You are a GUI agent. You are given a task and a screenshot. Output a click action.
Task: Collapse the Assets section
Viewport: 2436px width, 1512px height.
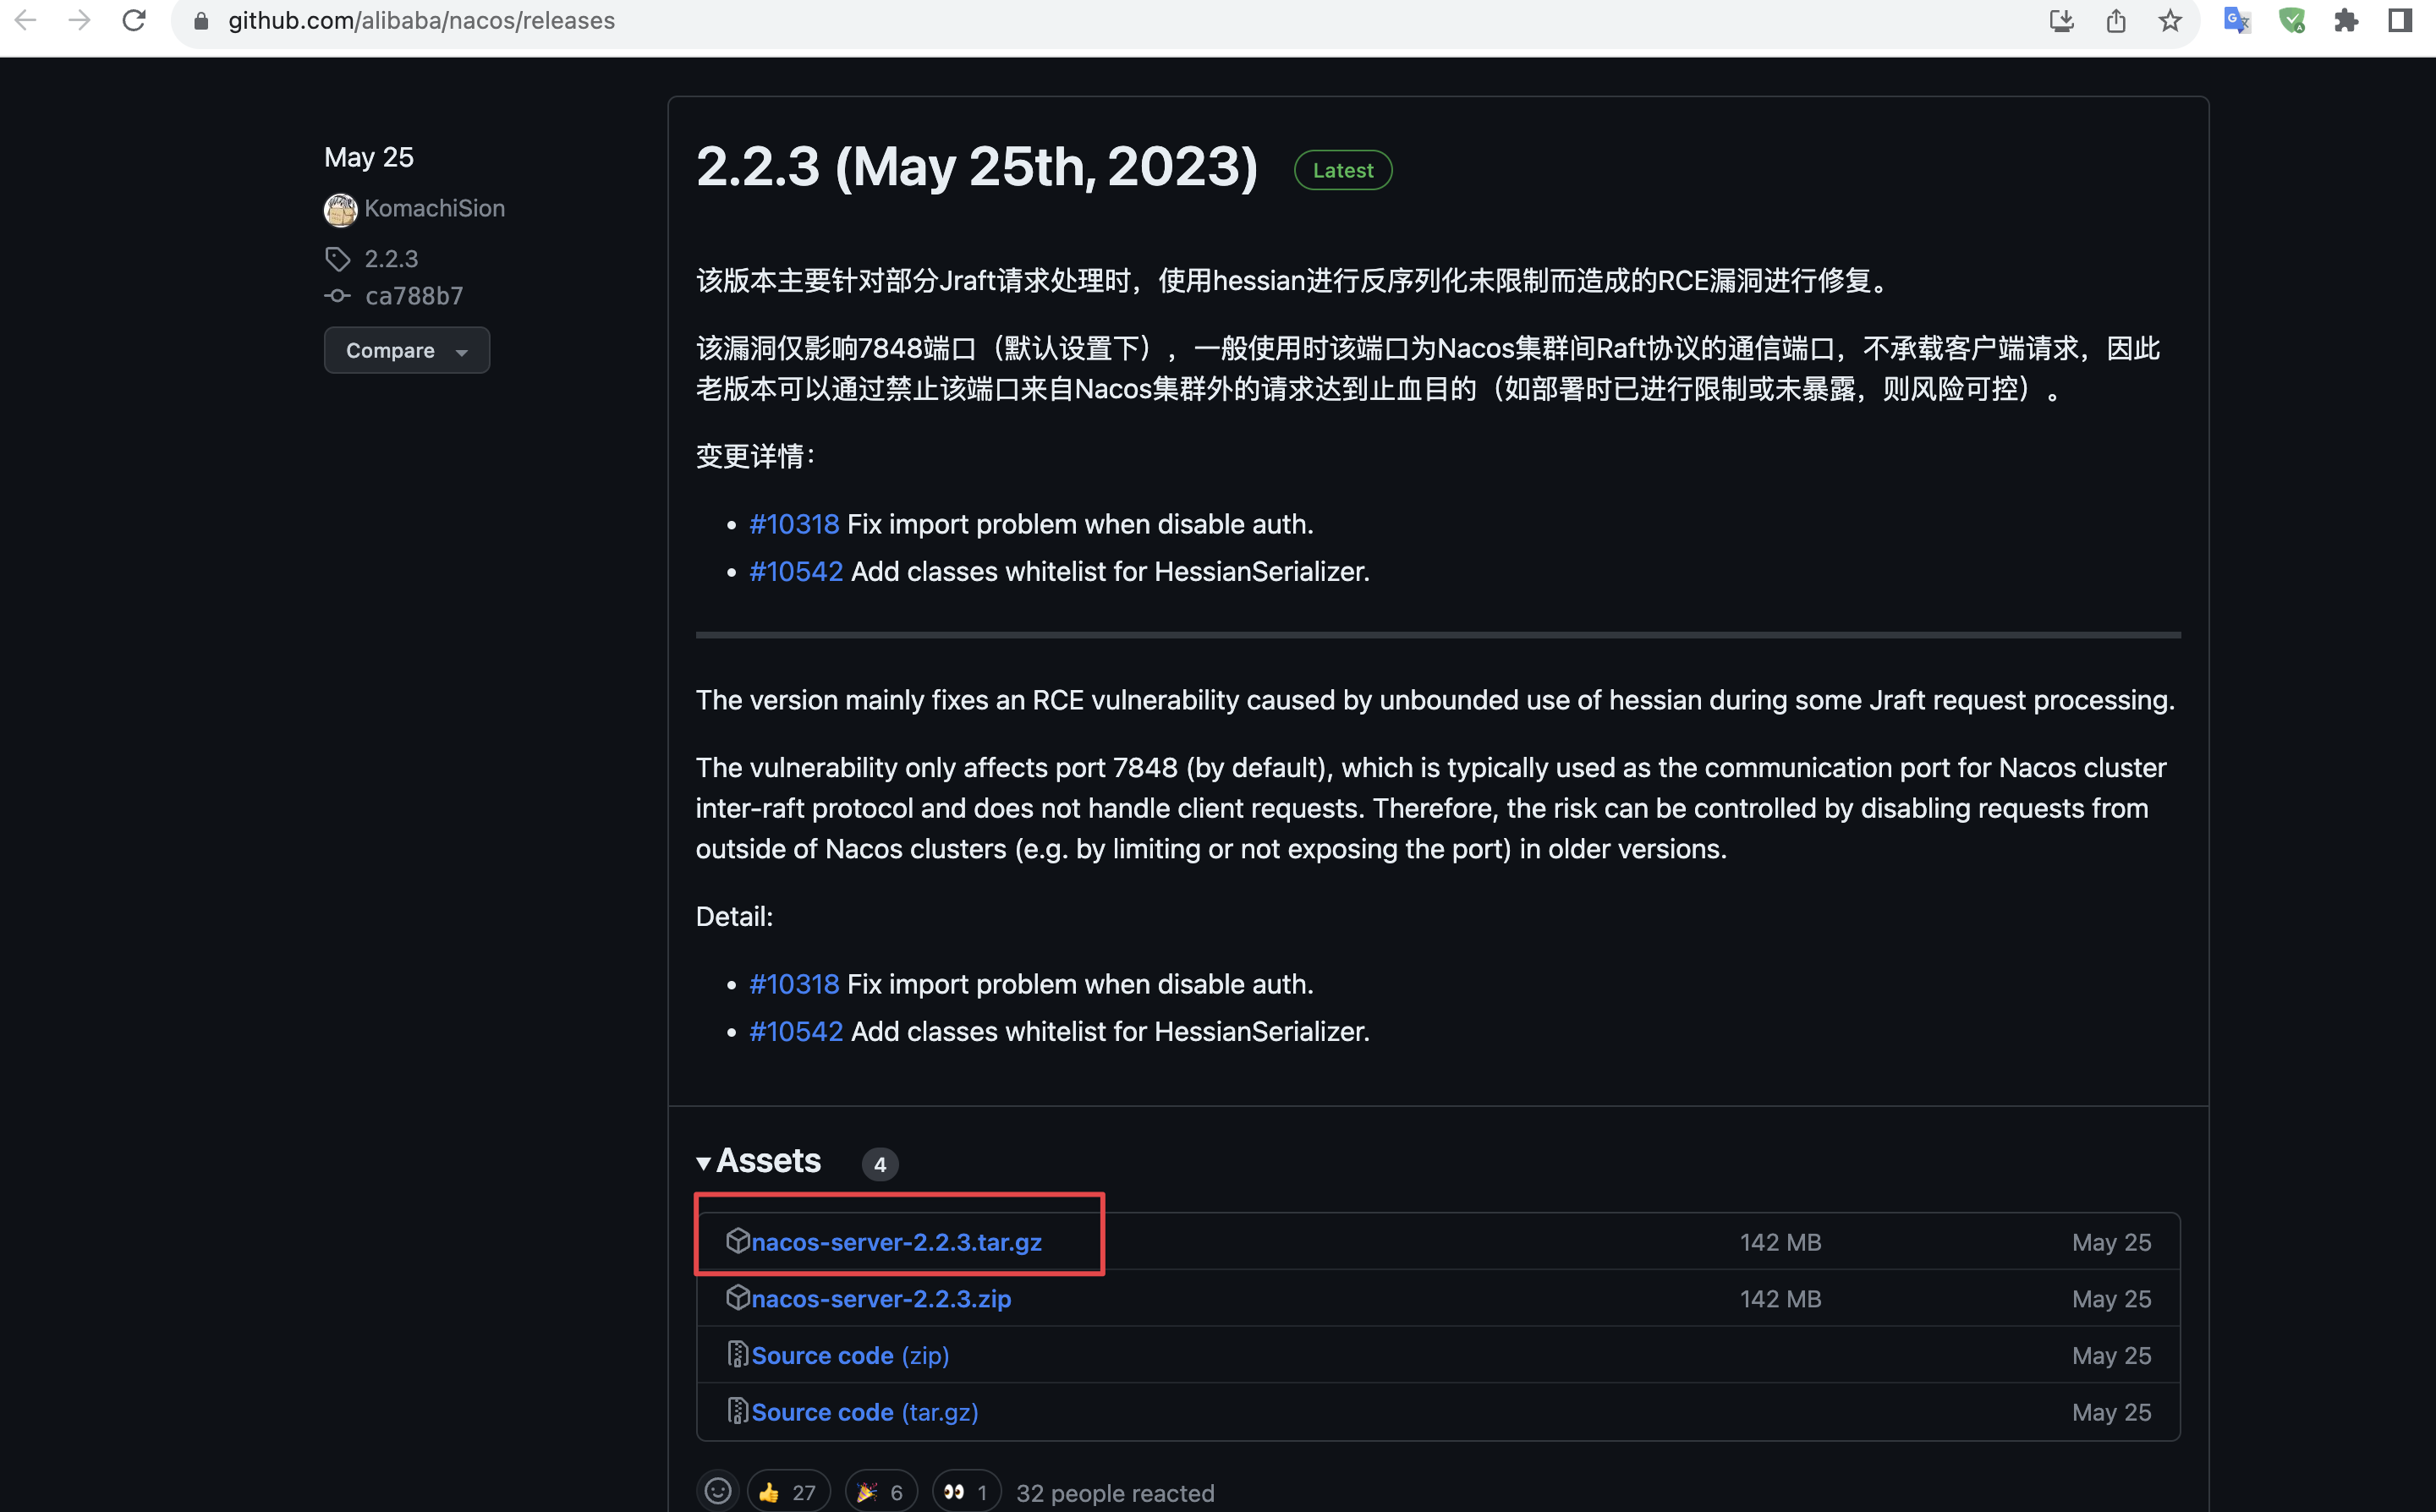point(759,1161)
